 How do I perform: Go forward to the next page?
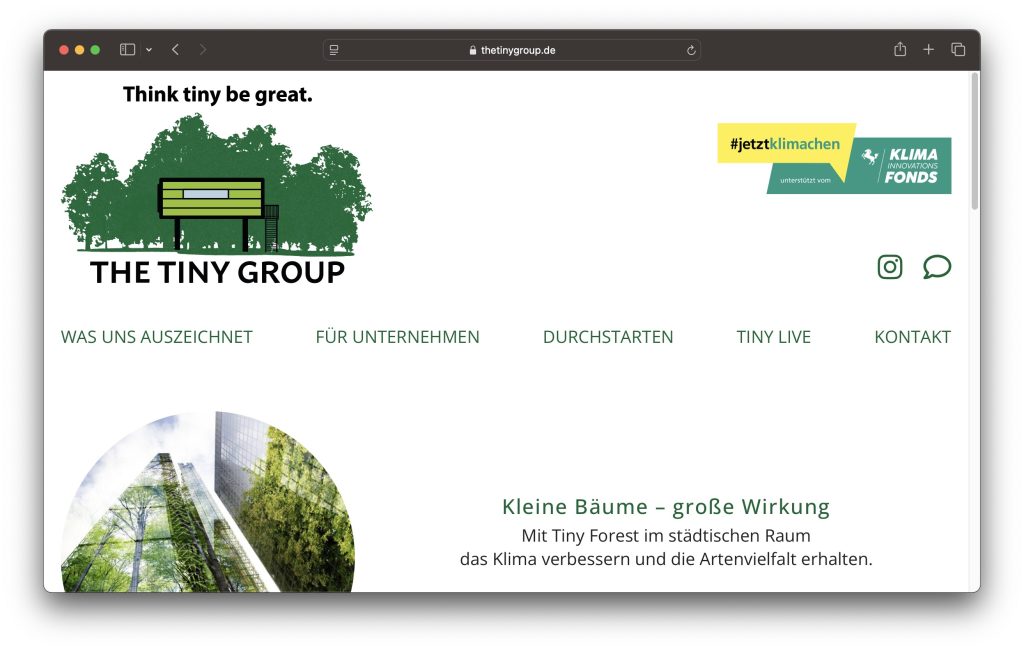[202, 50]
